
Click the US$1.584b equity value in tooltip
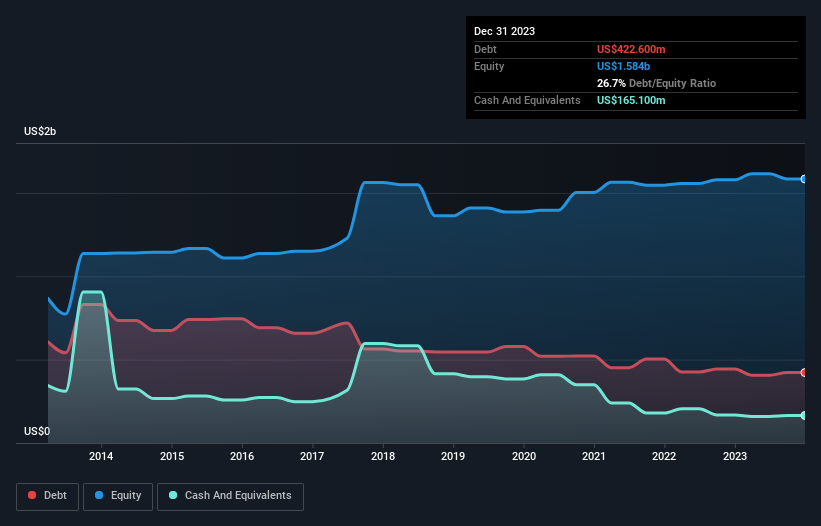622,66
